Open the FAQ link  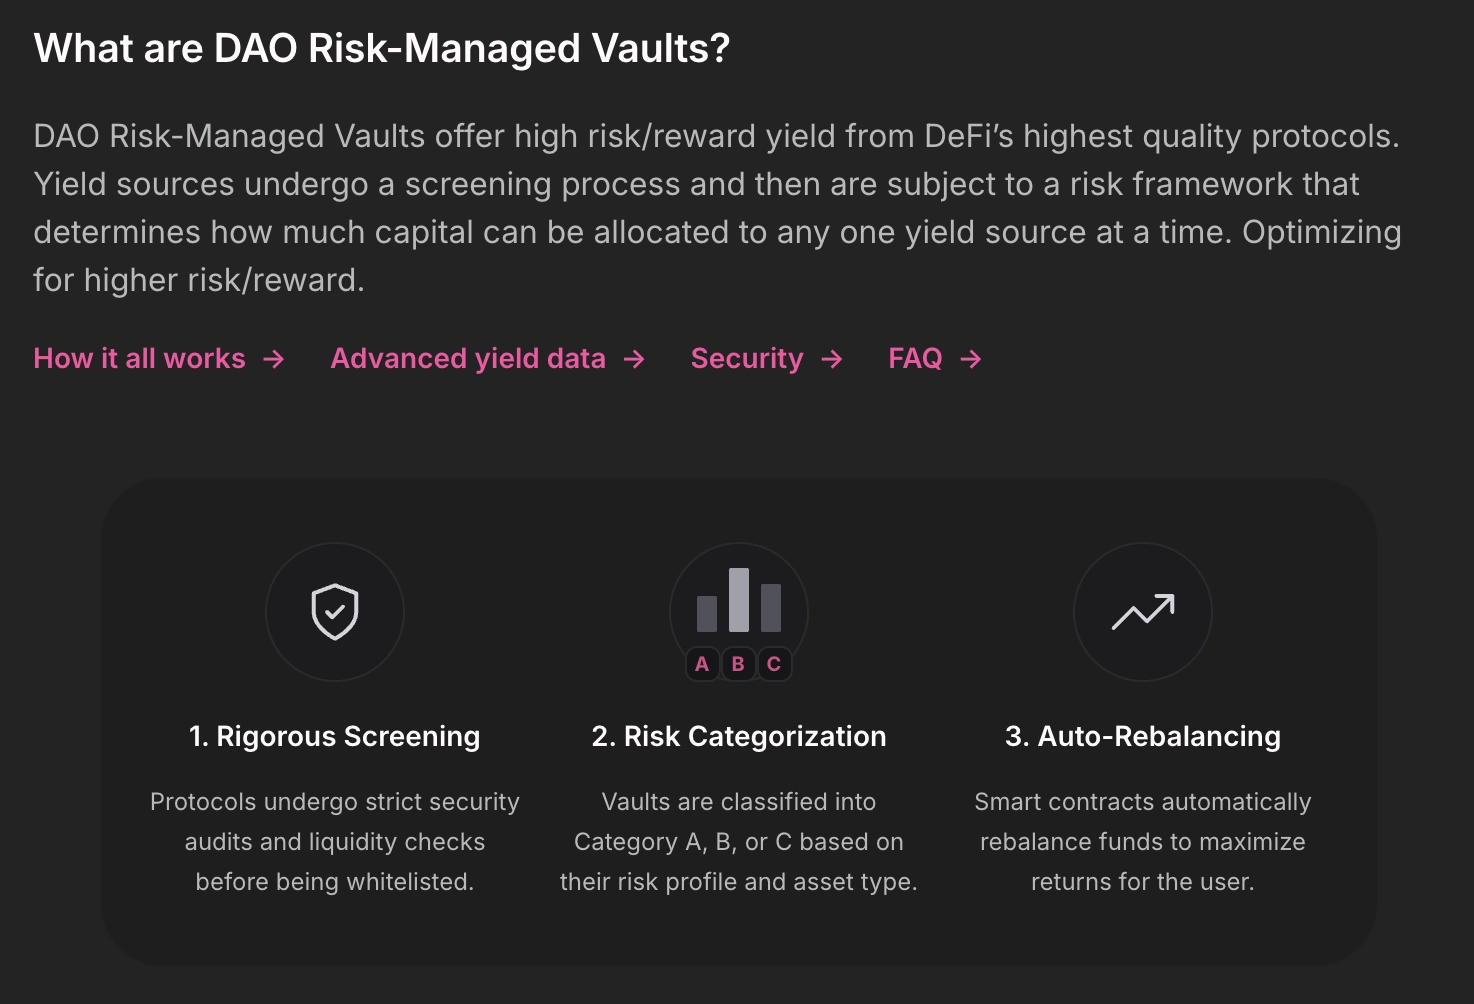click(x=915, y=359)
